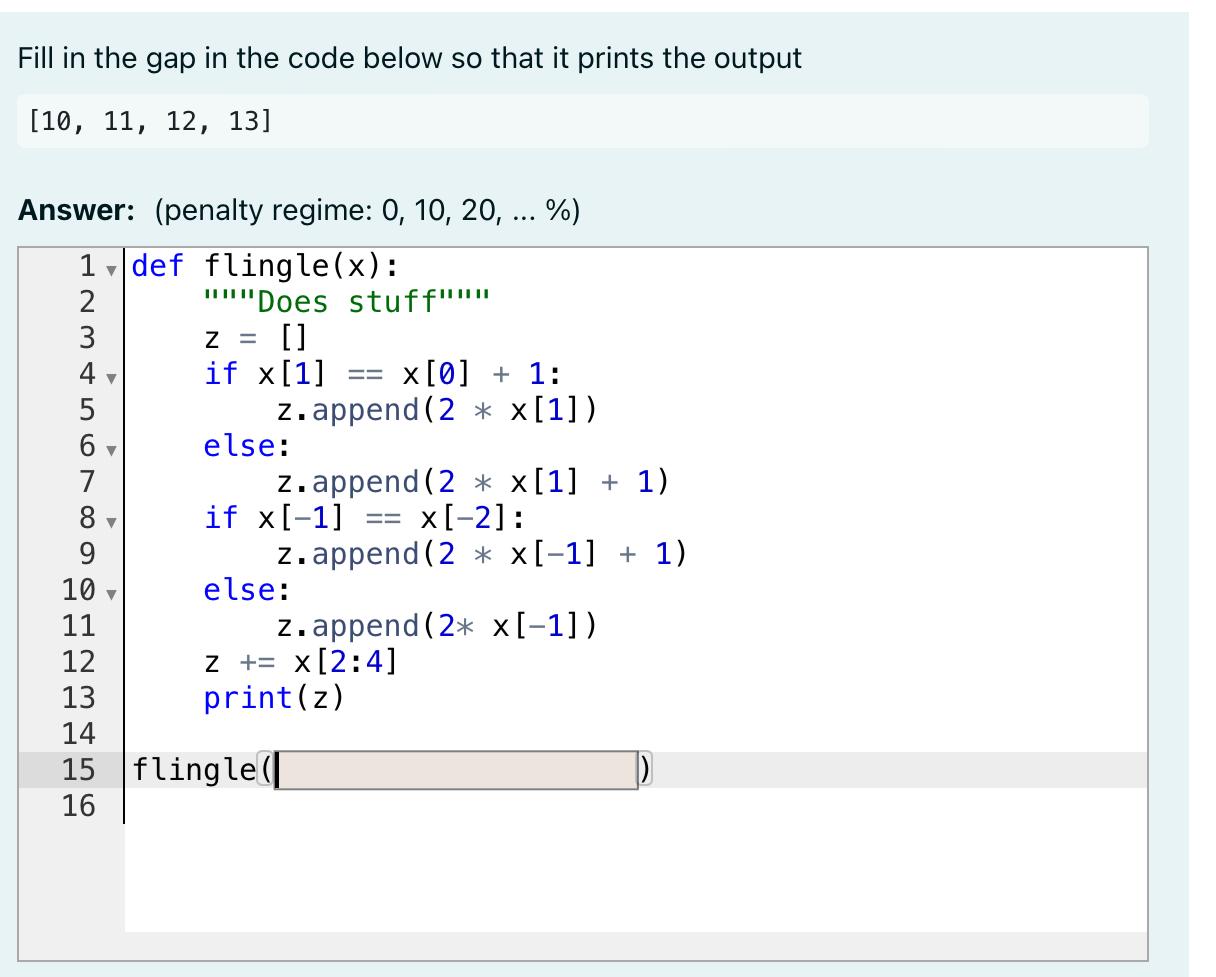Collapse the flingle function definition fold arrow
Image resolution: width=1216 pixels, height=977 pixels.
tap(110, 270)
